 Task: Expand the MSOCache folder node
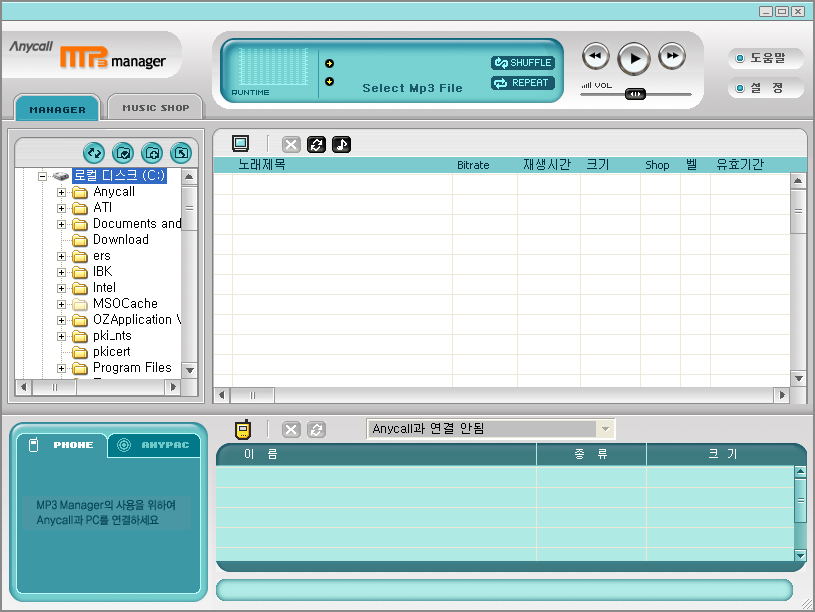pos(61,305)
